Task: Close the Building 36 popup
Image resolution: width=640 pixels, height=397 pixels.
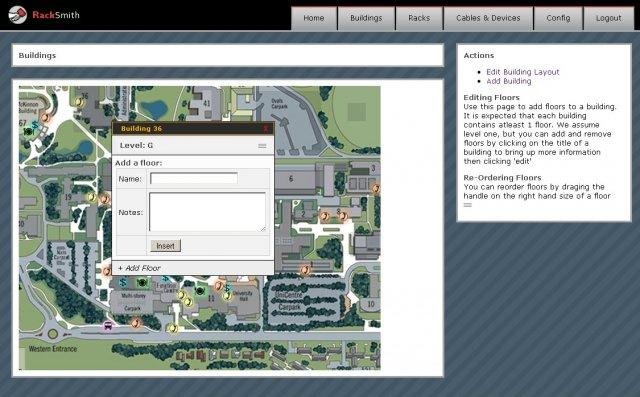Action: coord(266,129)
